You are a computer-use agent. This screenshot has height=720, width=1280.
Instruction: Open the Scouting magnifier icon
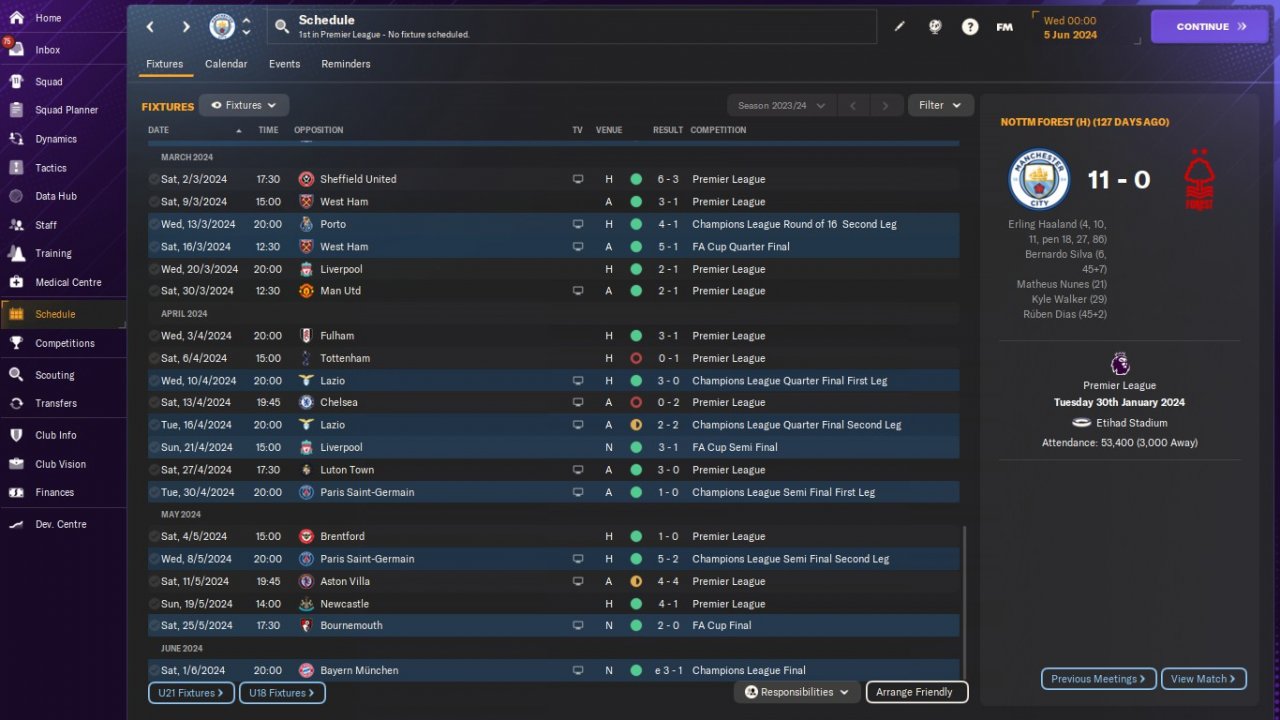tap(16, 375)
